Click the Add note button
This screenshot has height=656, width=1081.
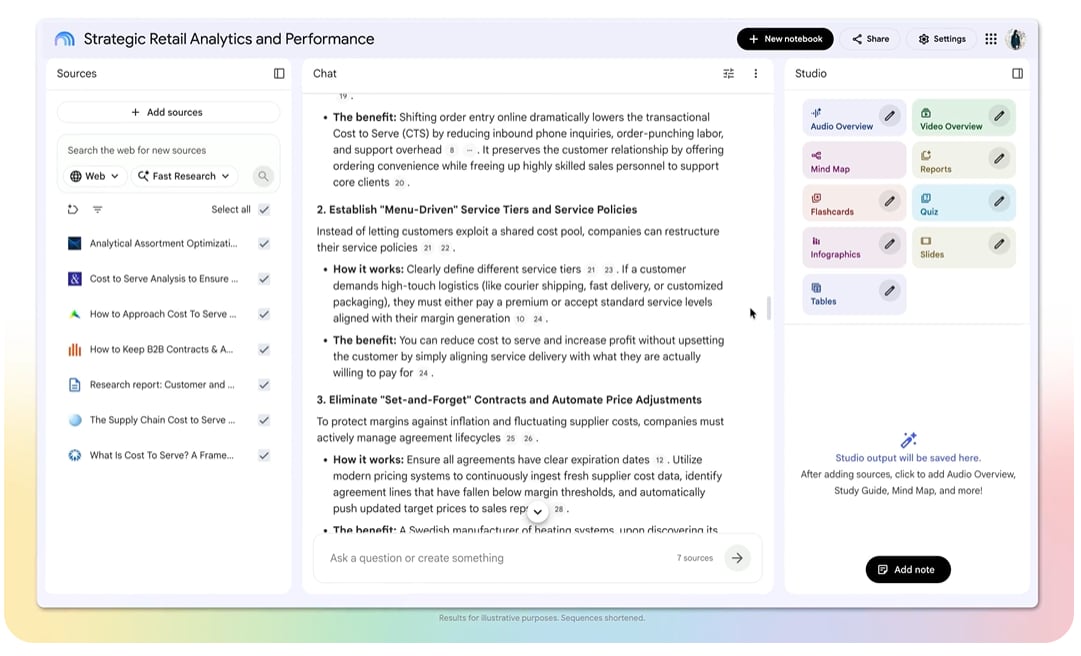point(908,570)
